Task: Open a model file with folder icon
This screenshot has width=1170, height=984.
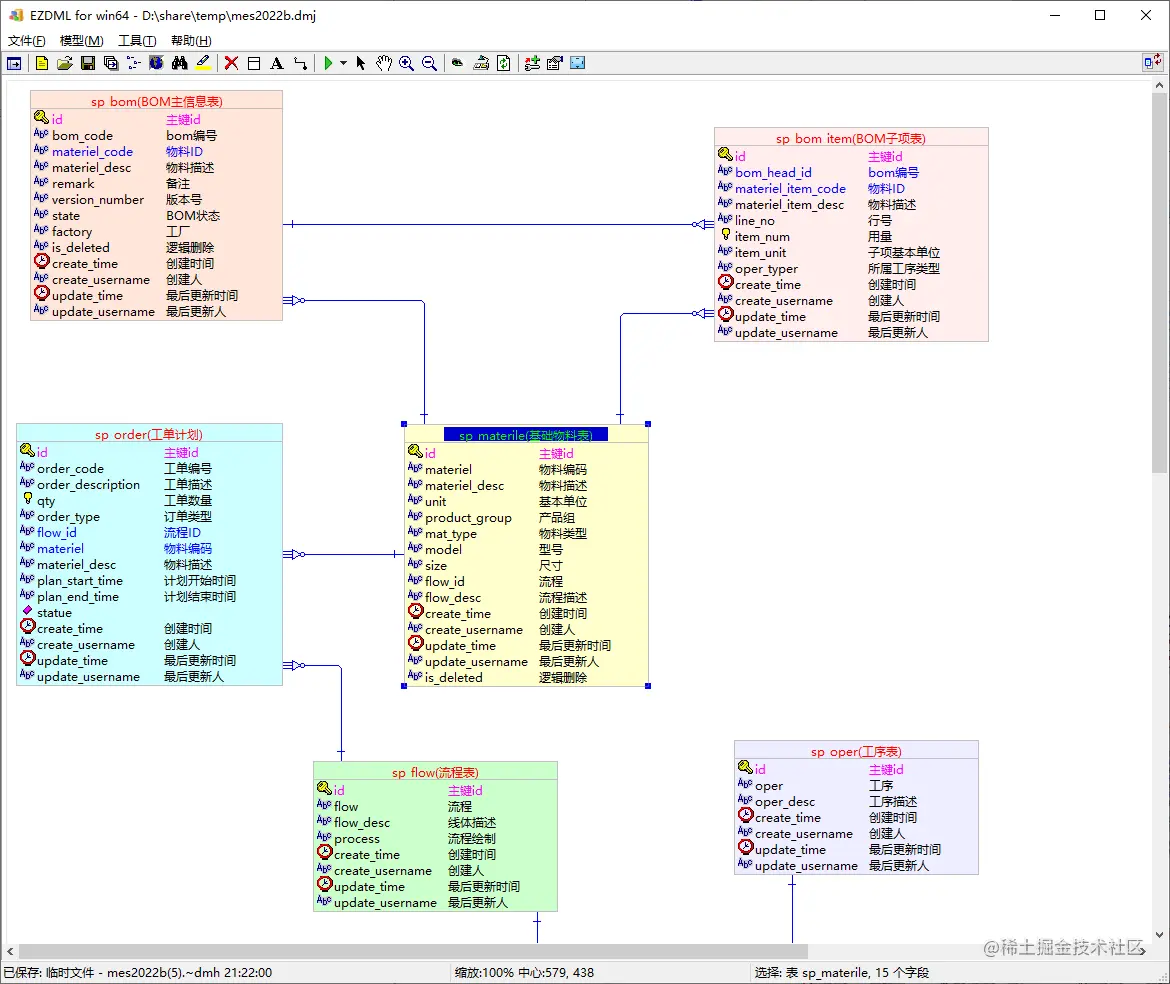Action: click(65, 63)
